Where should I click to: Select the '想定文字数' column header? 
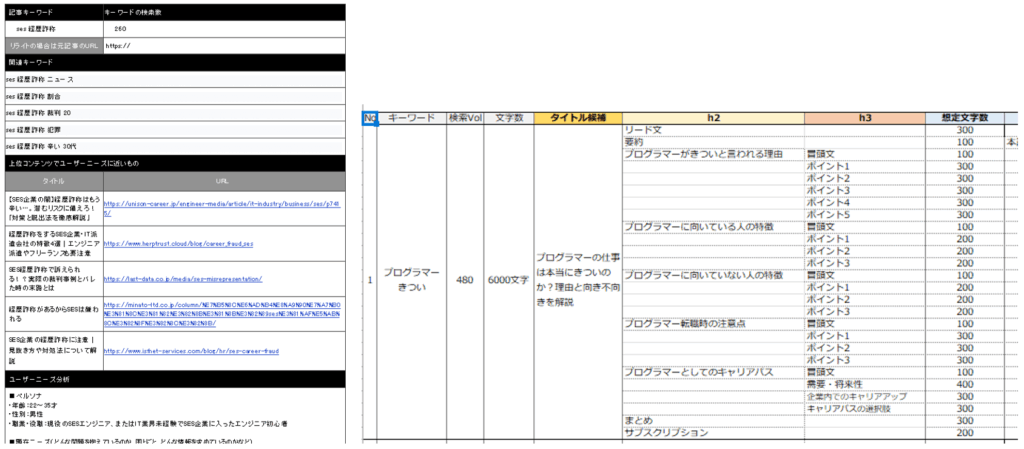[x=965, y=118]
